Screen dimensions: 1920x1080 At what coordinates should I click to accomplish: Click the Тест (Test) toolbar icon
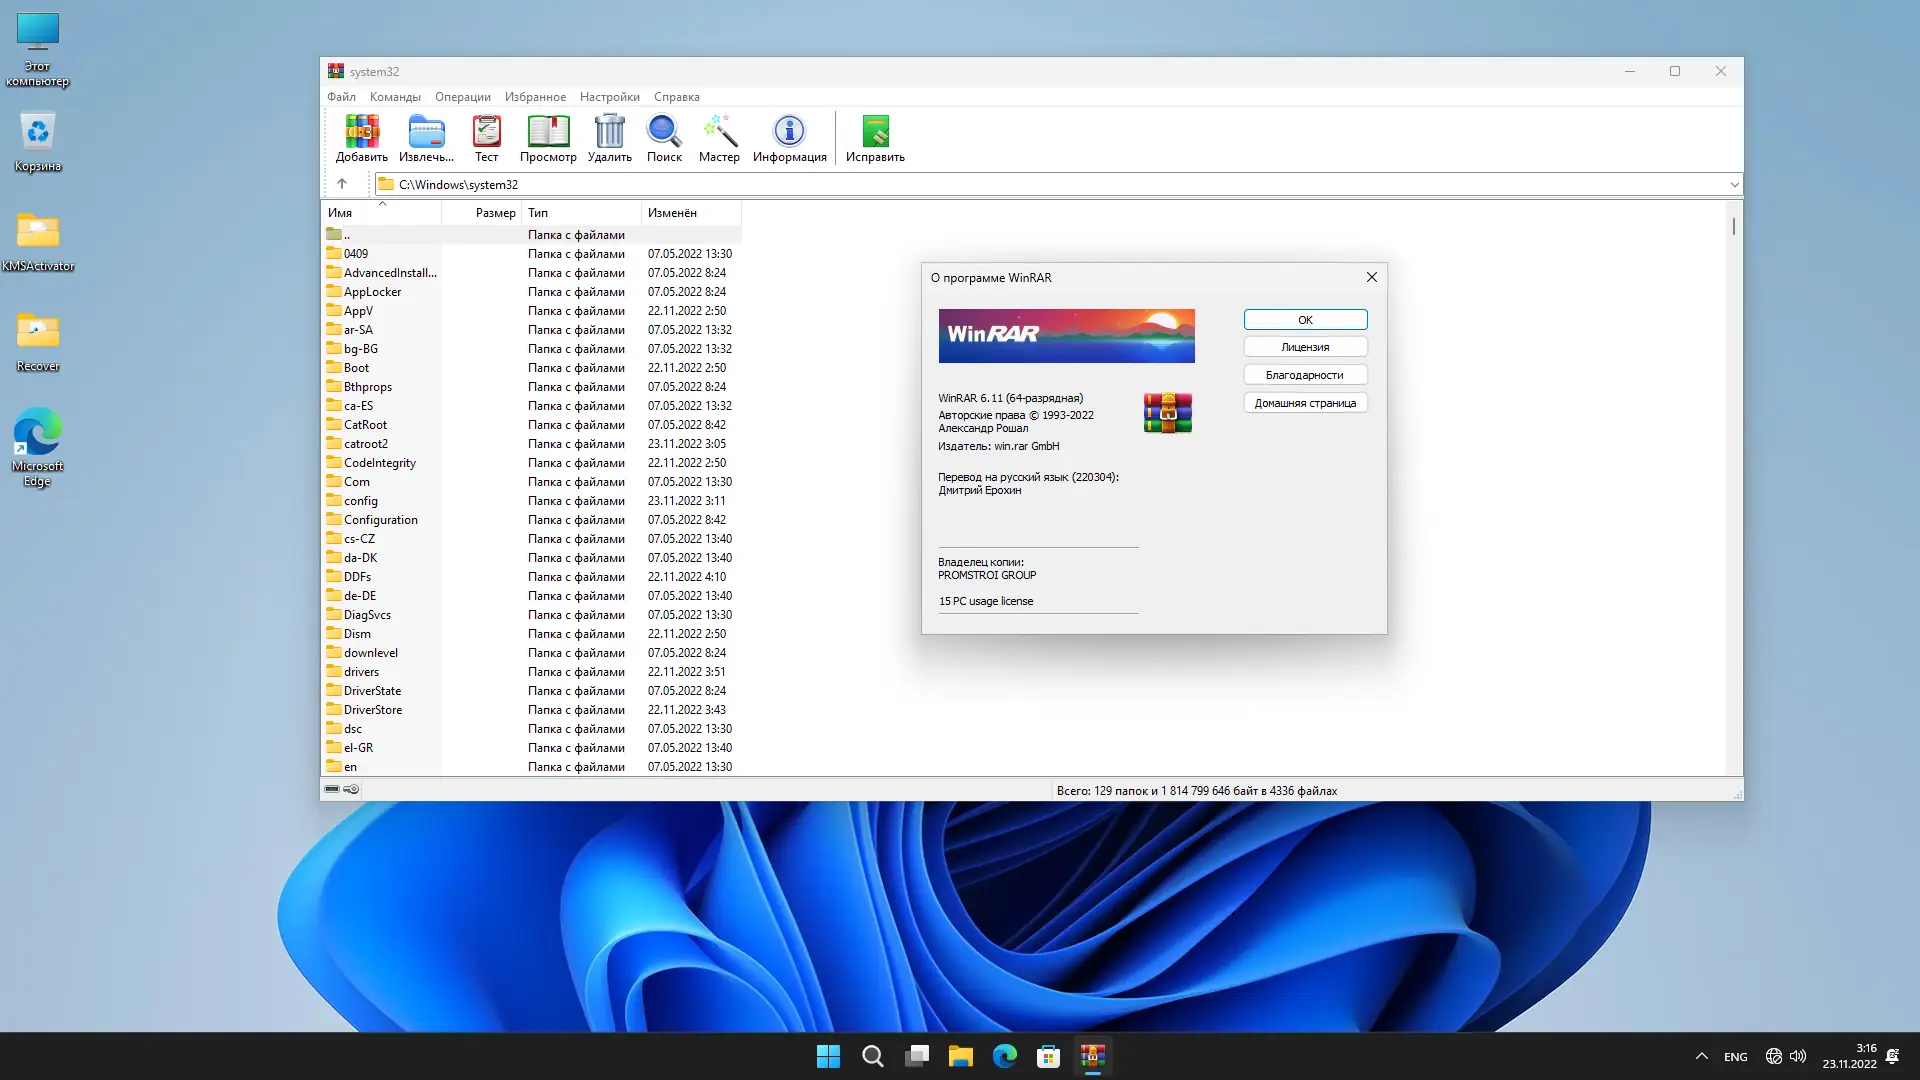486,137
